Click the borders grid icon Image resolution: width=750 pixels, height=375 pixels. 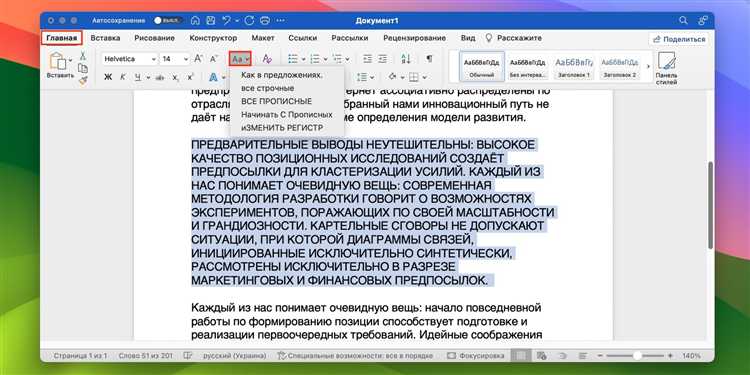coord(414,77)
